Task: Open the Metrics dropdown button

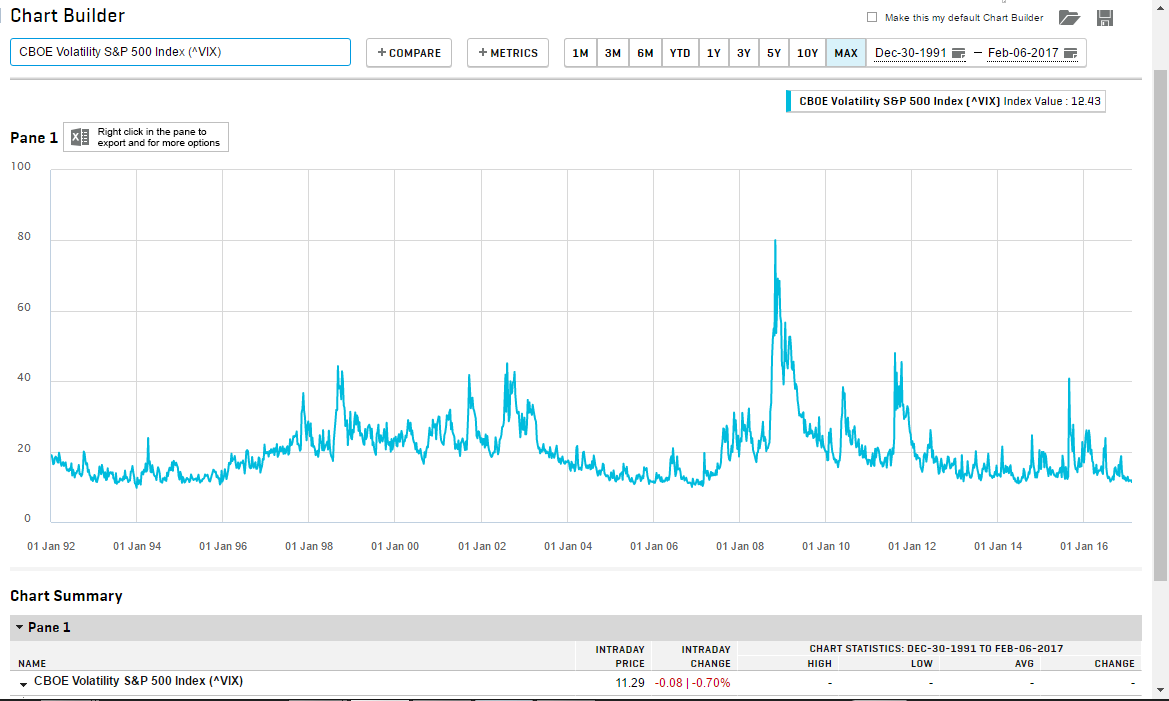Action: pos(508,53)
